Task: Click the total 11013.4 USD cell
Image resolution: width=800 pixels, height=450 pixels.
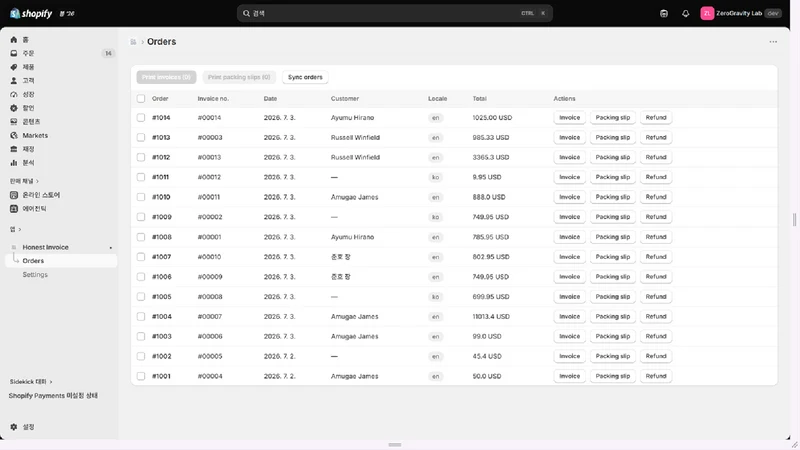Action: click(491, 316)
